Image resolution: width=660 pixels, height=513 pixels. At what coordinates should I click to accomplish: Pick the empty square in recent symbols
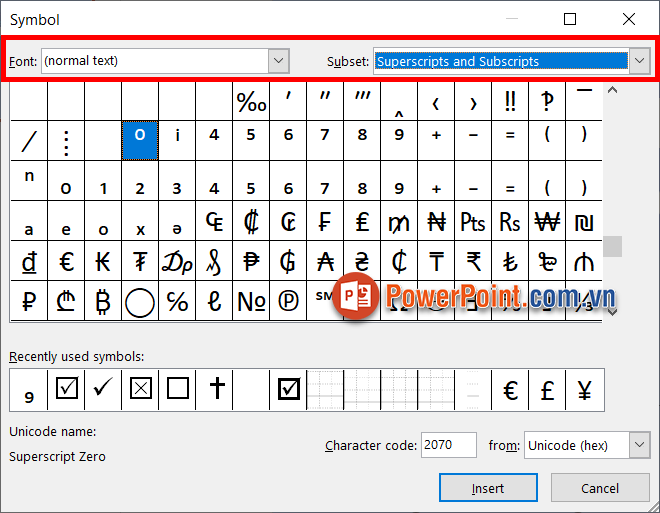177,390
